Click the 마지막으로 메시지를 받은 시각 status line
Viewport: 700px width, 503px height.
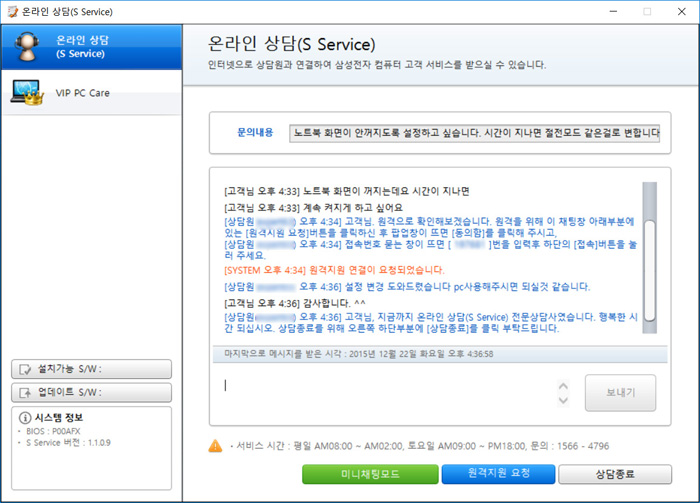click(x=359, y=354)
